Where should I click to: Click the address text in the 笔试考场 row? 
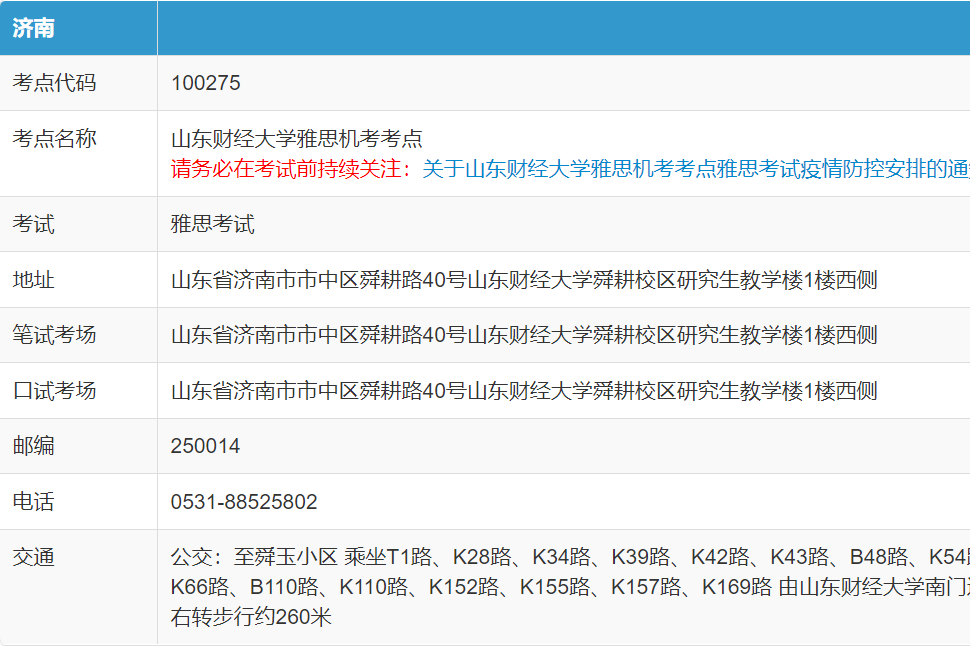point(524,335)
